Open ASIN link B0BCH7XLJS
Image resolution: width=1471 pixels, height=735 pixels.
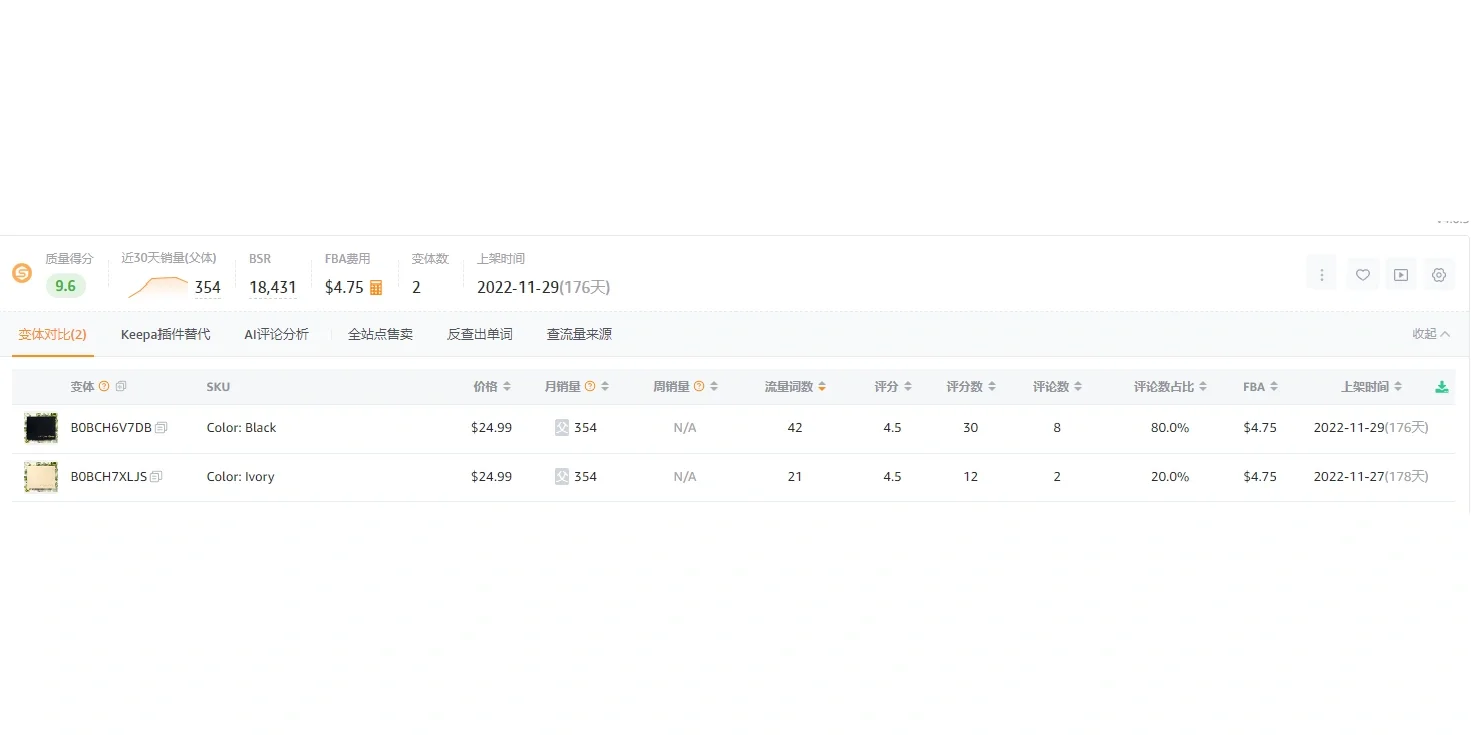point(109,477)
